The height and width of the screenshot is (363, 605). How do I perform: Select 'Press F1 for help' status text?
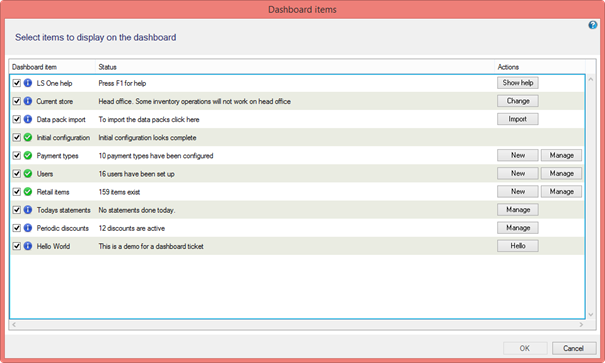122,83
